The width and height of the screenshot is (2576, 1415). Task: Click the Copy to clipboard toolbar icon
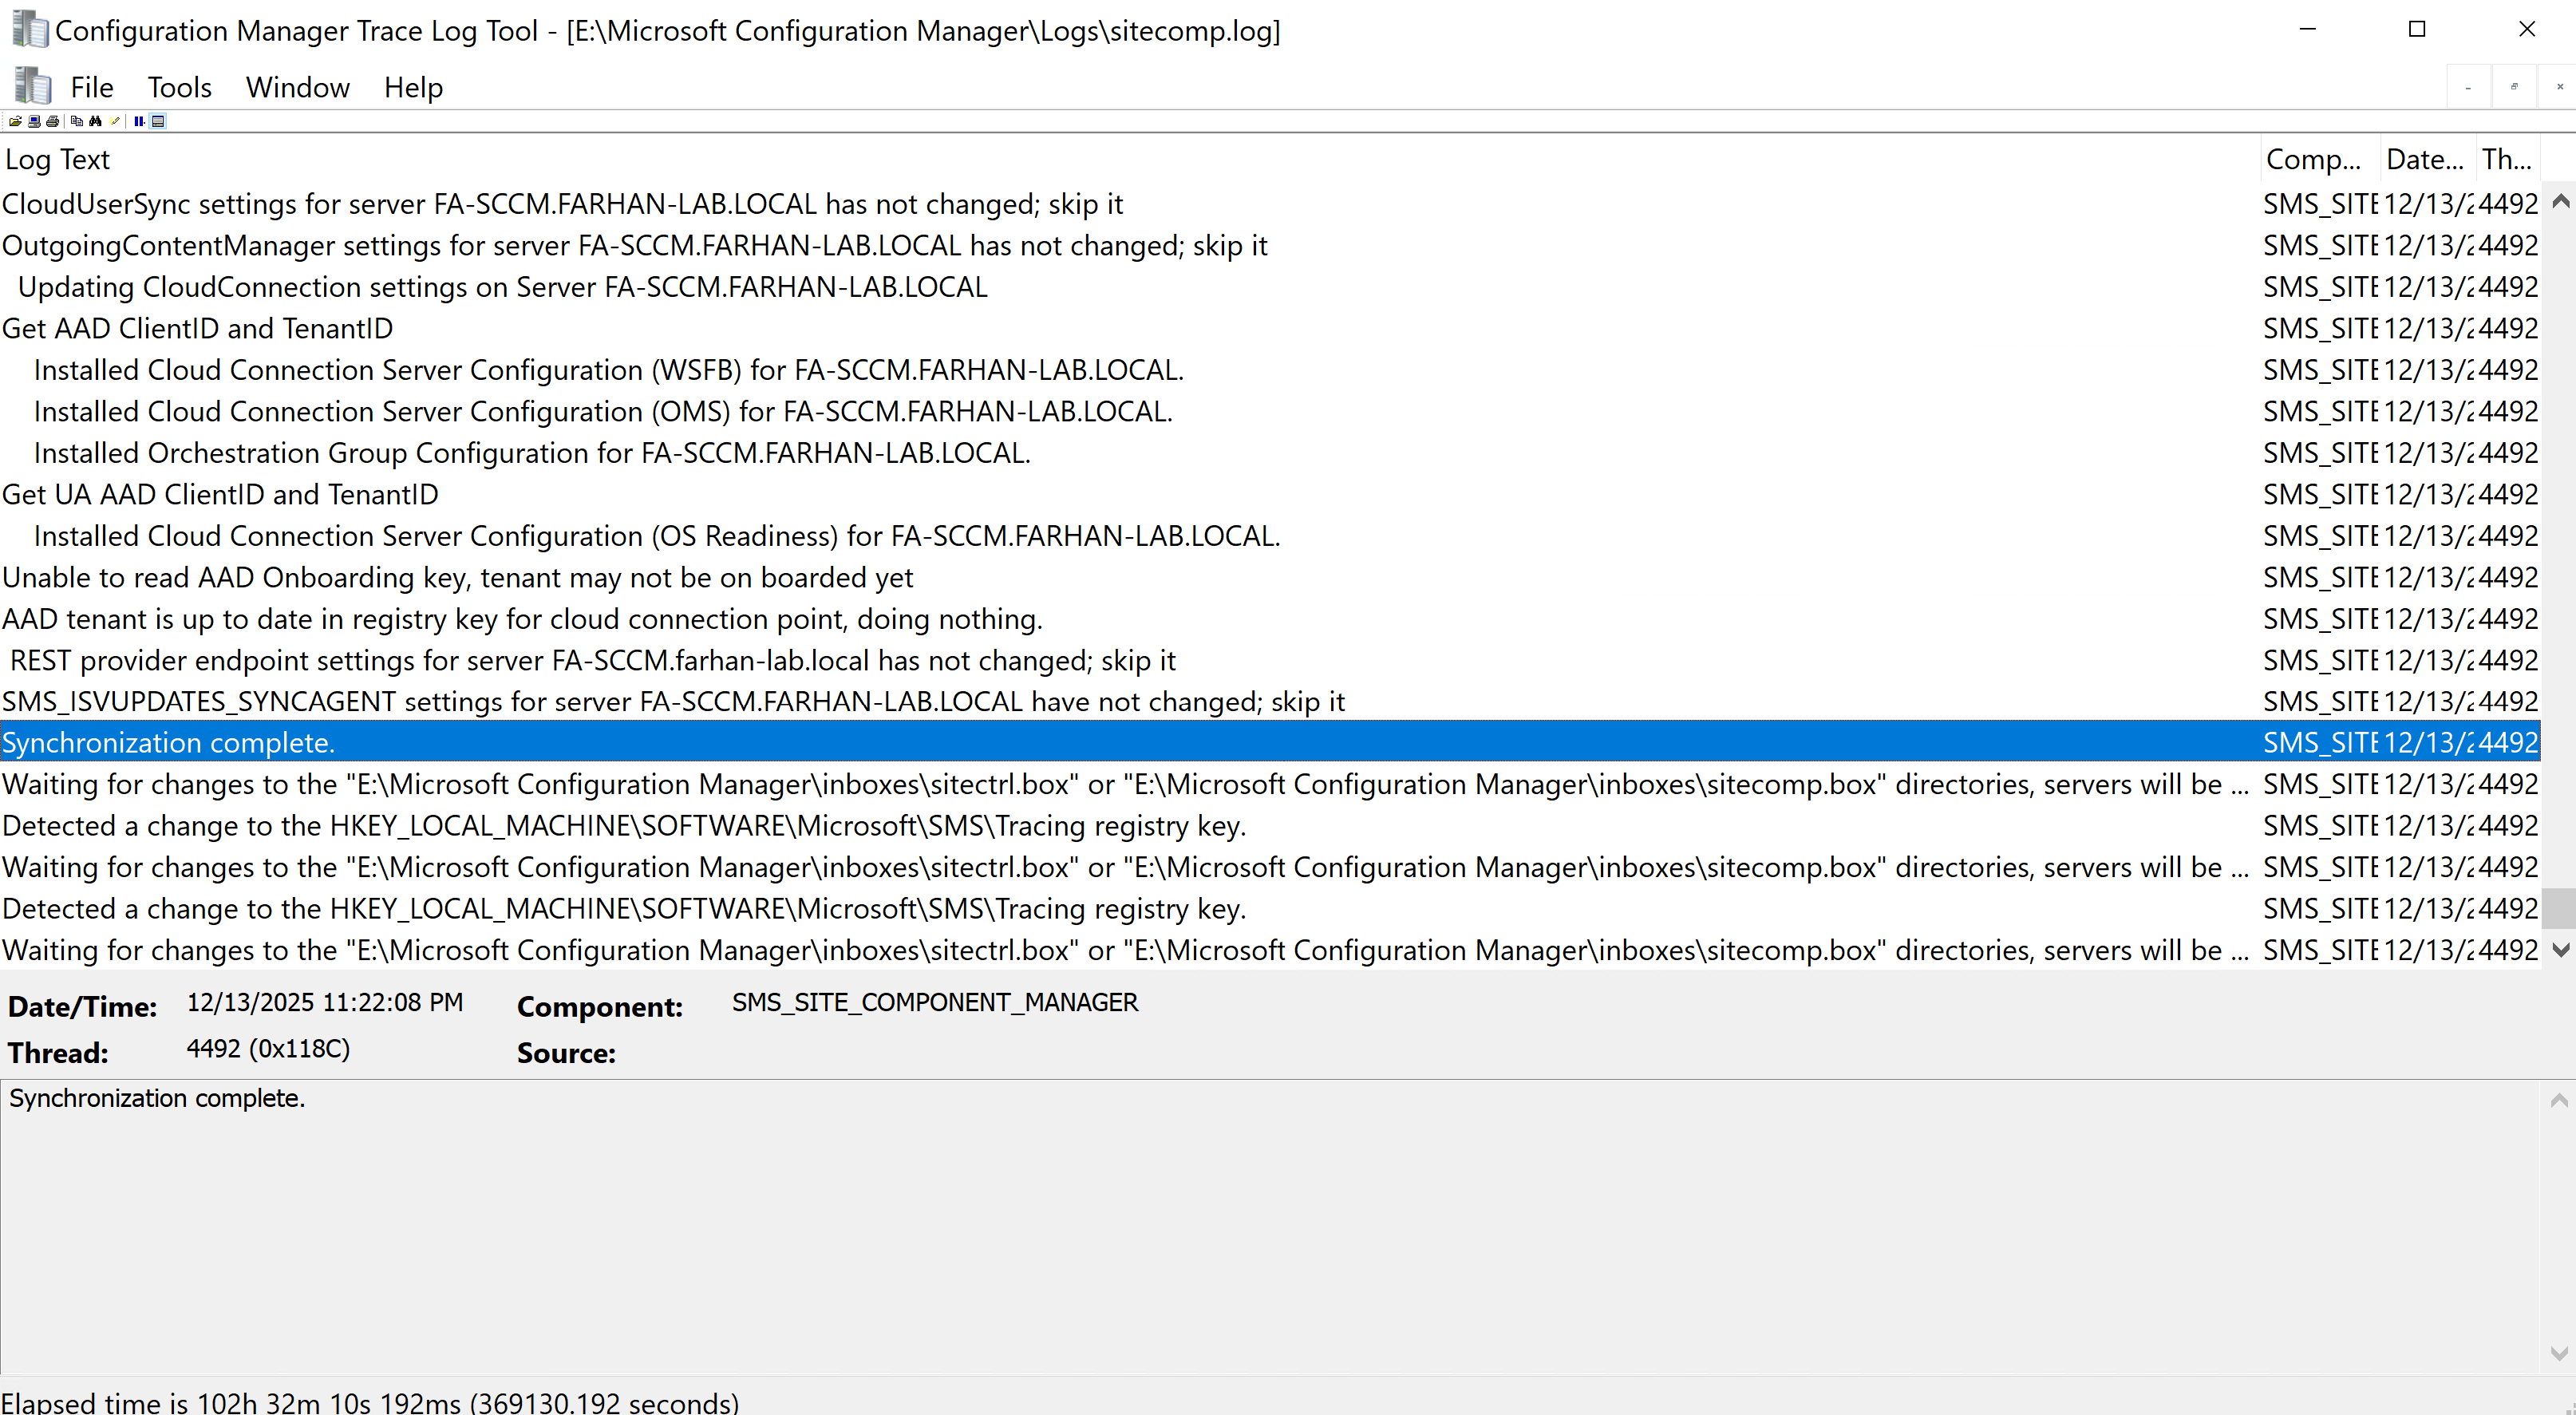77,121
